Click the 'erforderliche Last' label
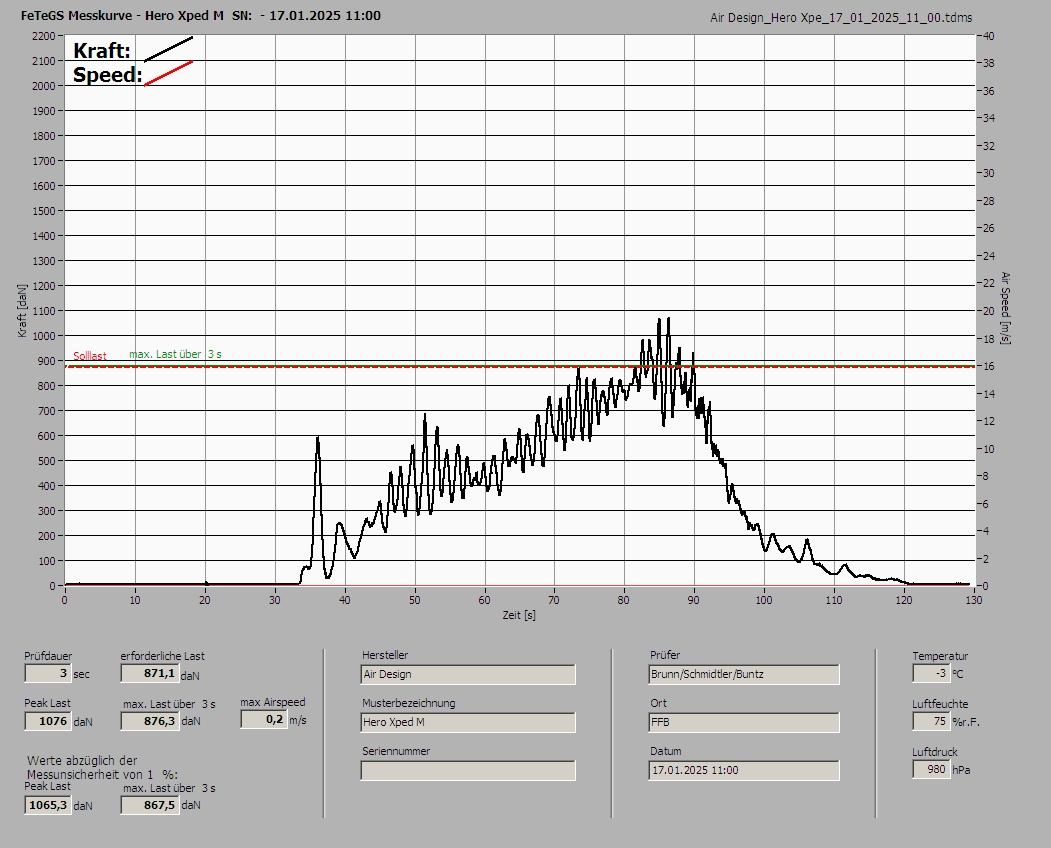The image size is (1051, 848). (x=163, y=656)
